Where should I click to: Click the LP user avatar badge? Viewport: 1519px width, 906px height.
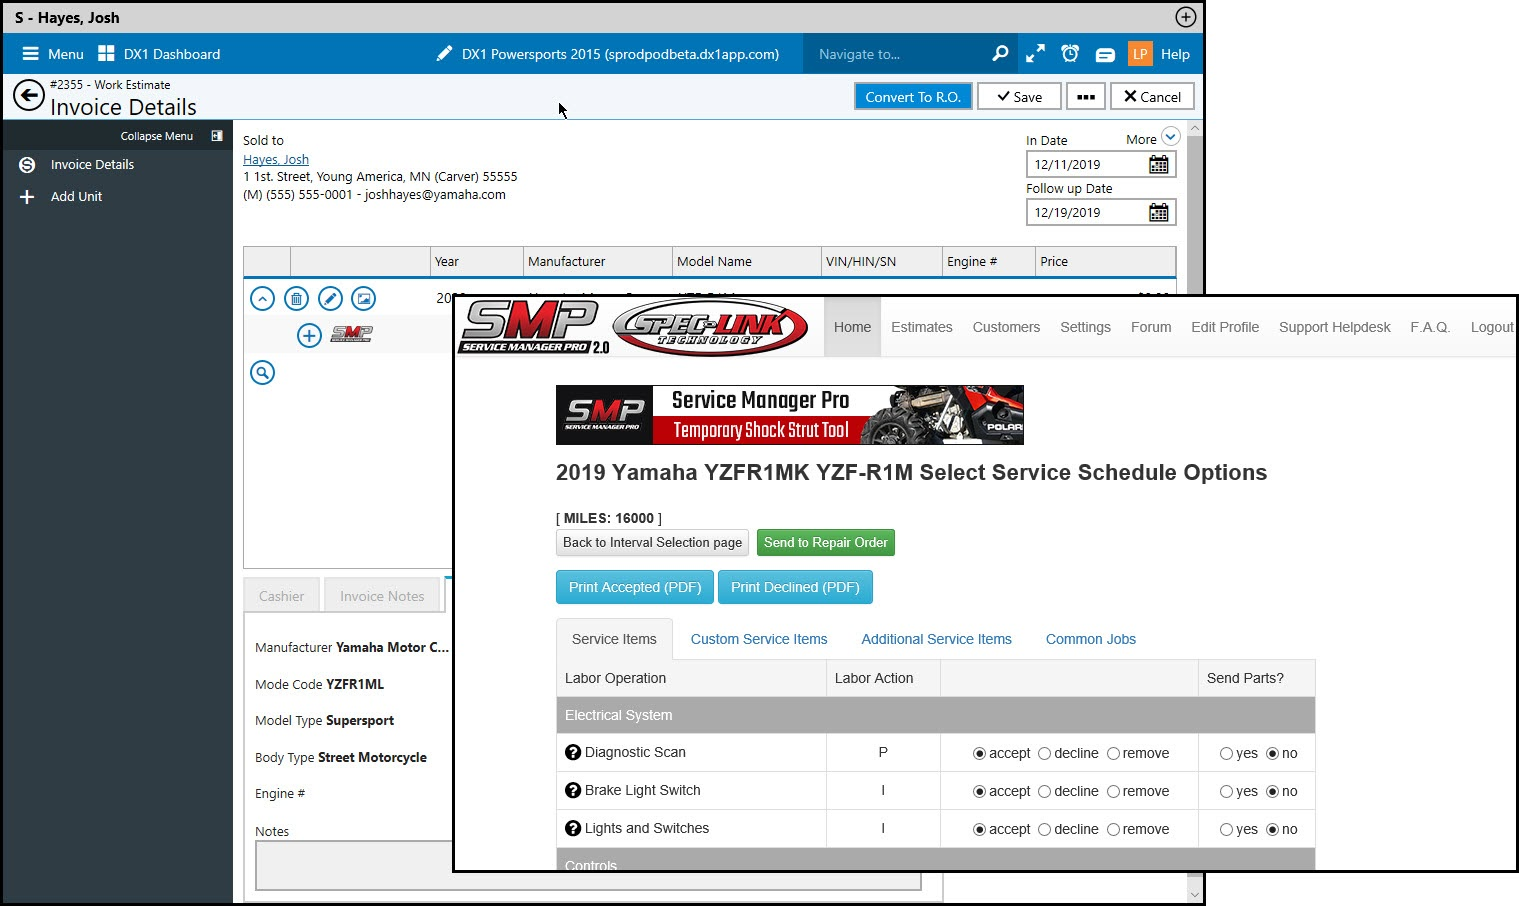1140,54
